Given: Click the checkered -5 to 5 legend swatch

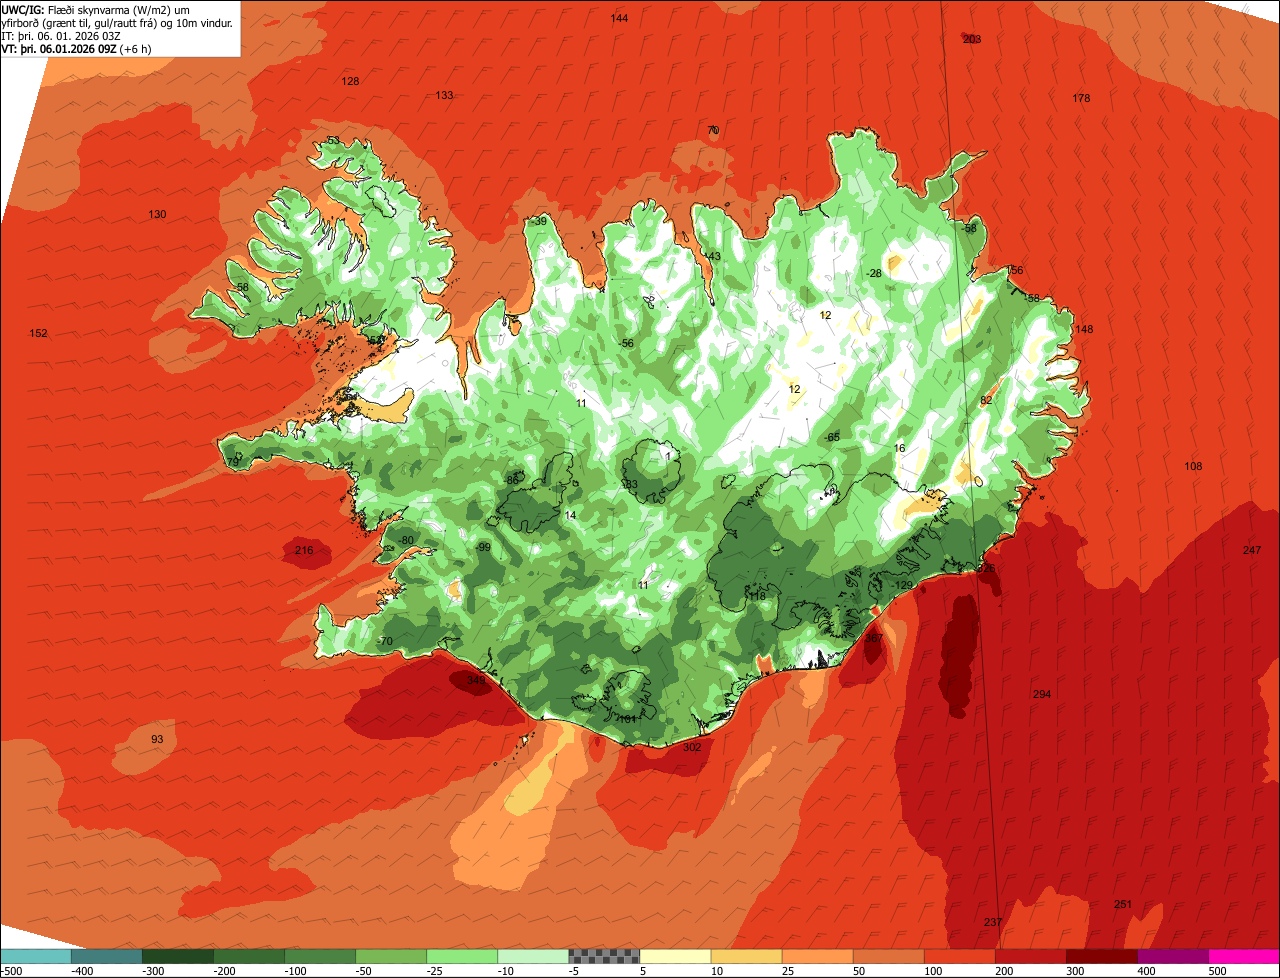Looking at the screenshot, I should (604, 956).
